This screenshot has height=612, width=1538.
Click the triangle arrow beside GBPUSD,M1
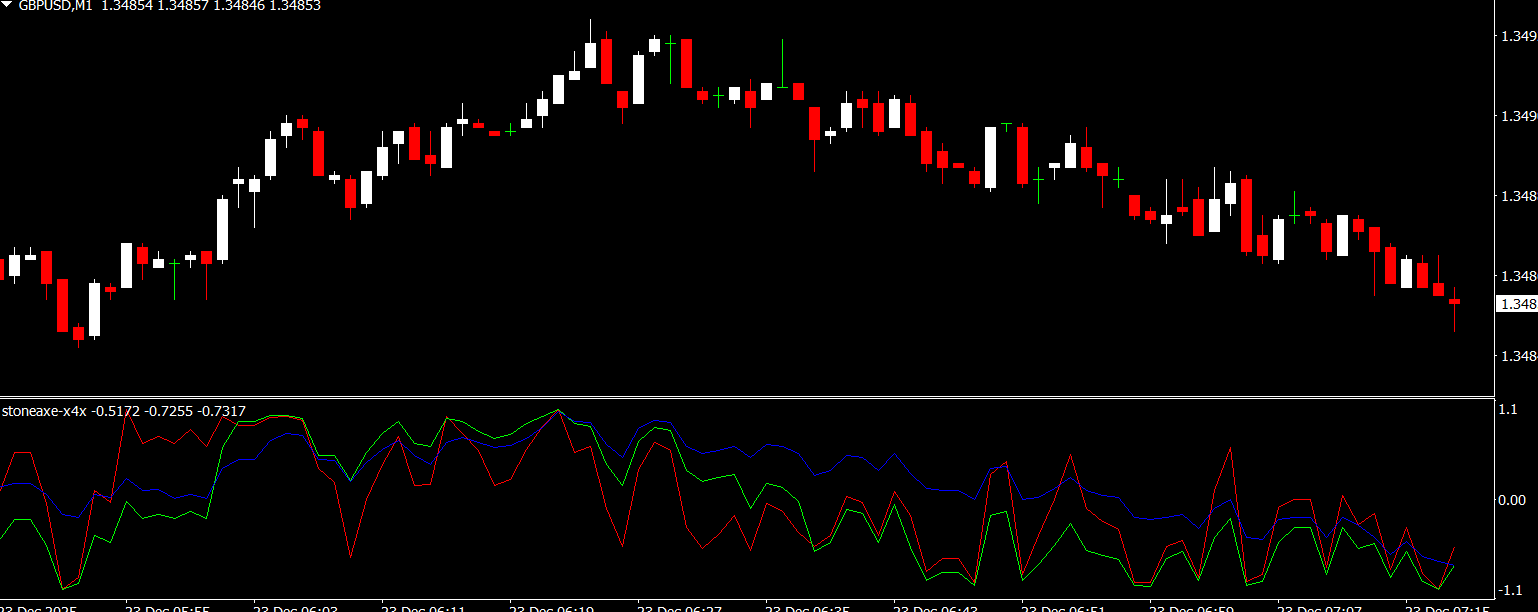click(x=8, y=6)
